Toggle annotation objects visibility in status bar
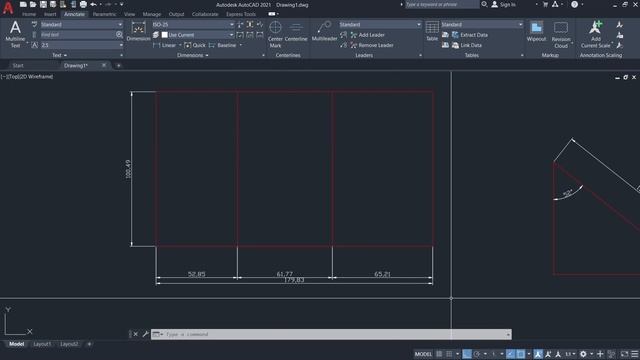 coord(538,354)
